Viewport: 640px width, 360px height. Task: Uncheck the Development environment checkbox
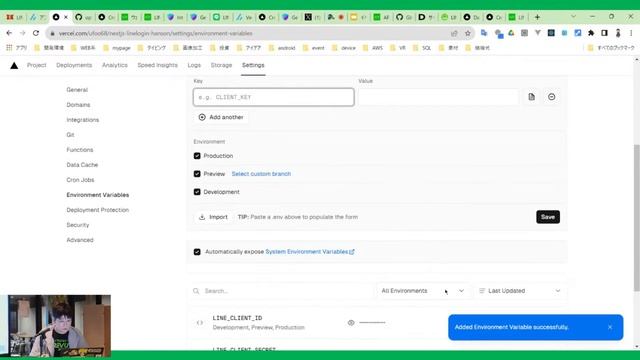(197, 192)
